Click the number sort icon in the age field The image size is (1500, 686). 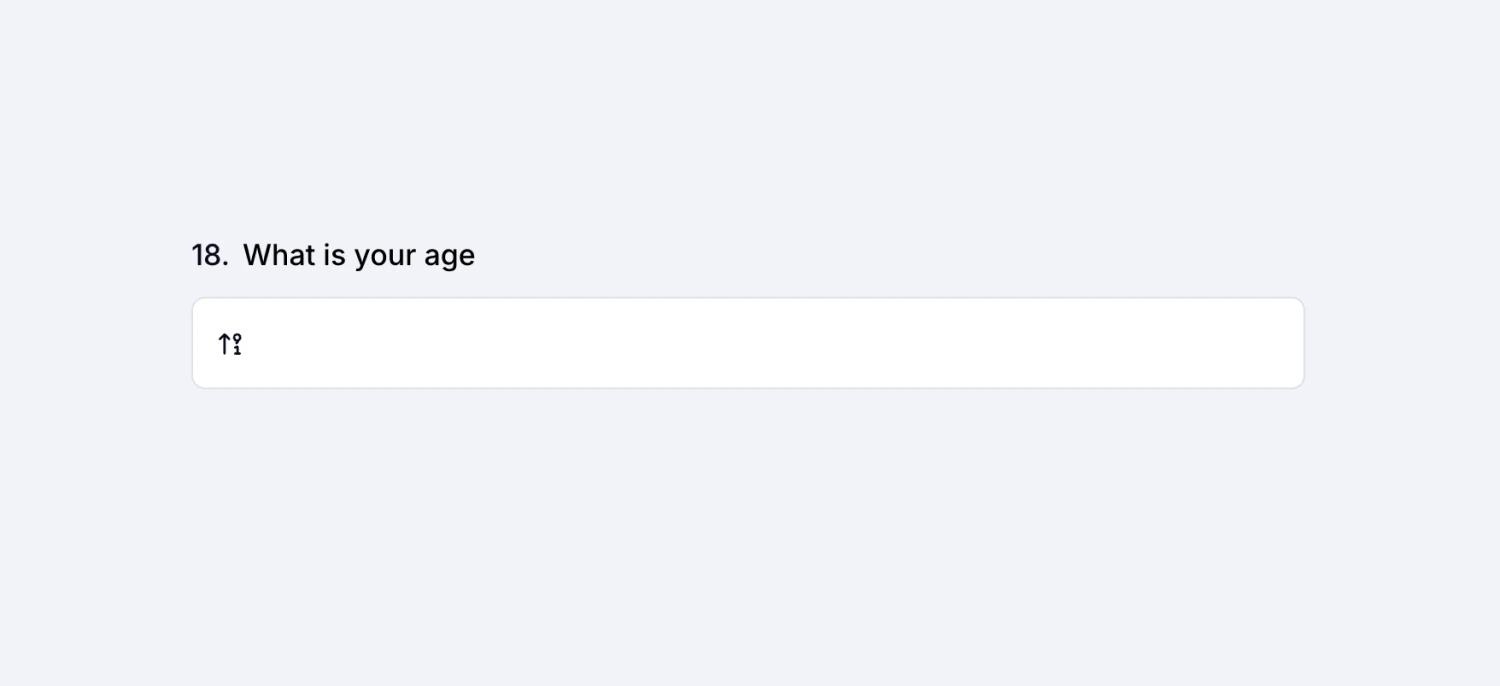tap(230, 344)
